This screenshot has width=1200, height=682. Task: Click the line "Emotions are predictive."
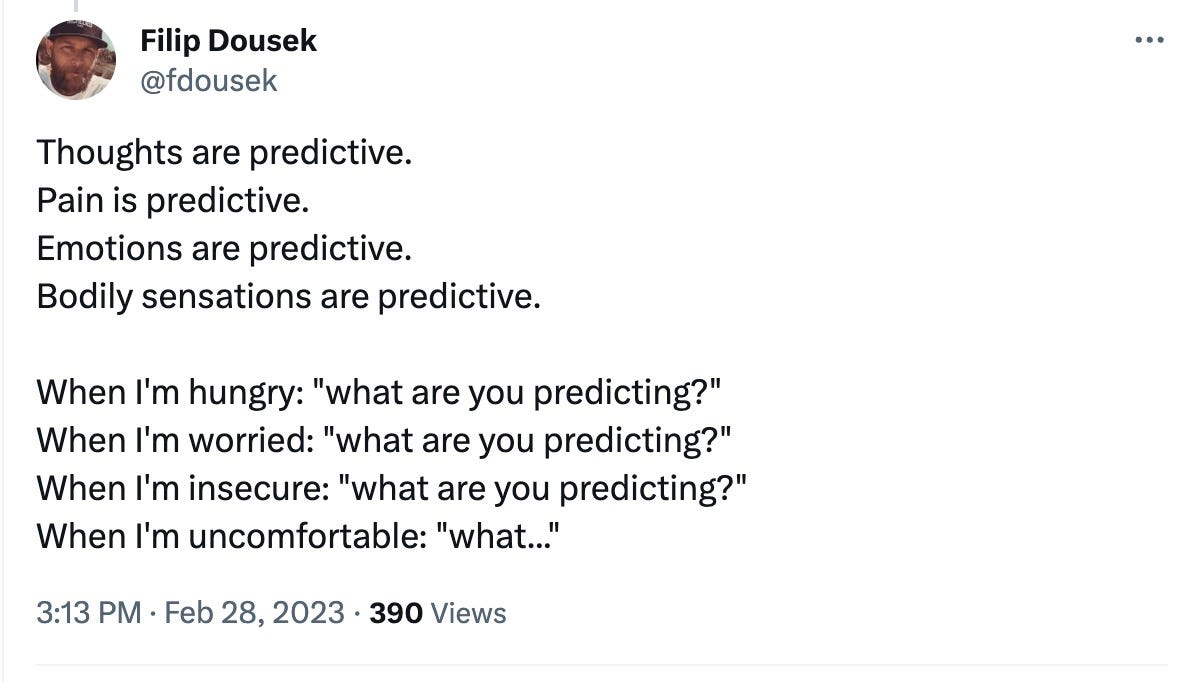point(224,248)
